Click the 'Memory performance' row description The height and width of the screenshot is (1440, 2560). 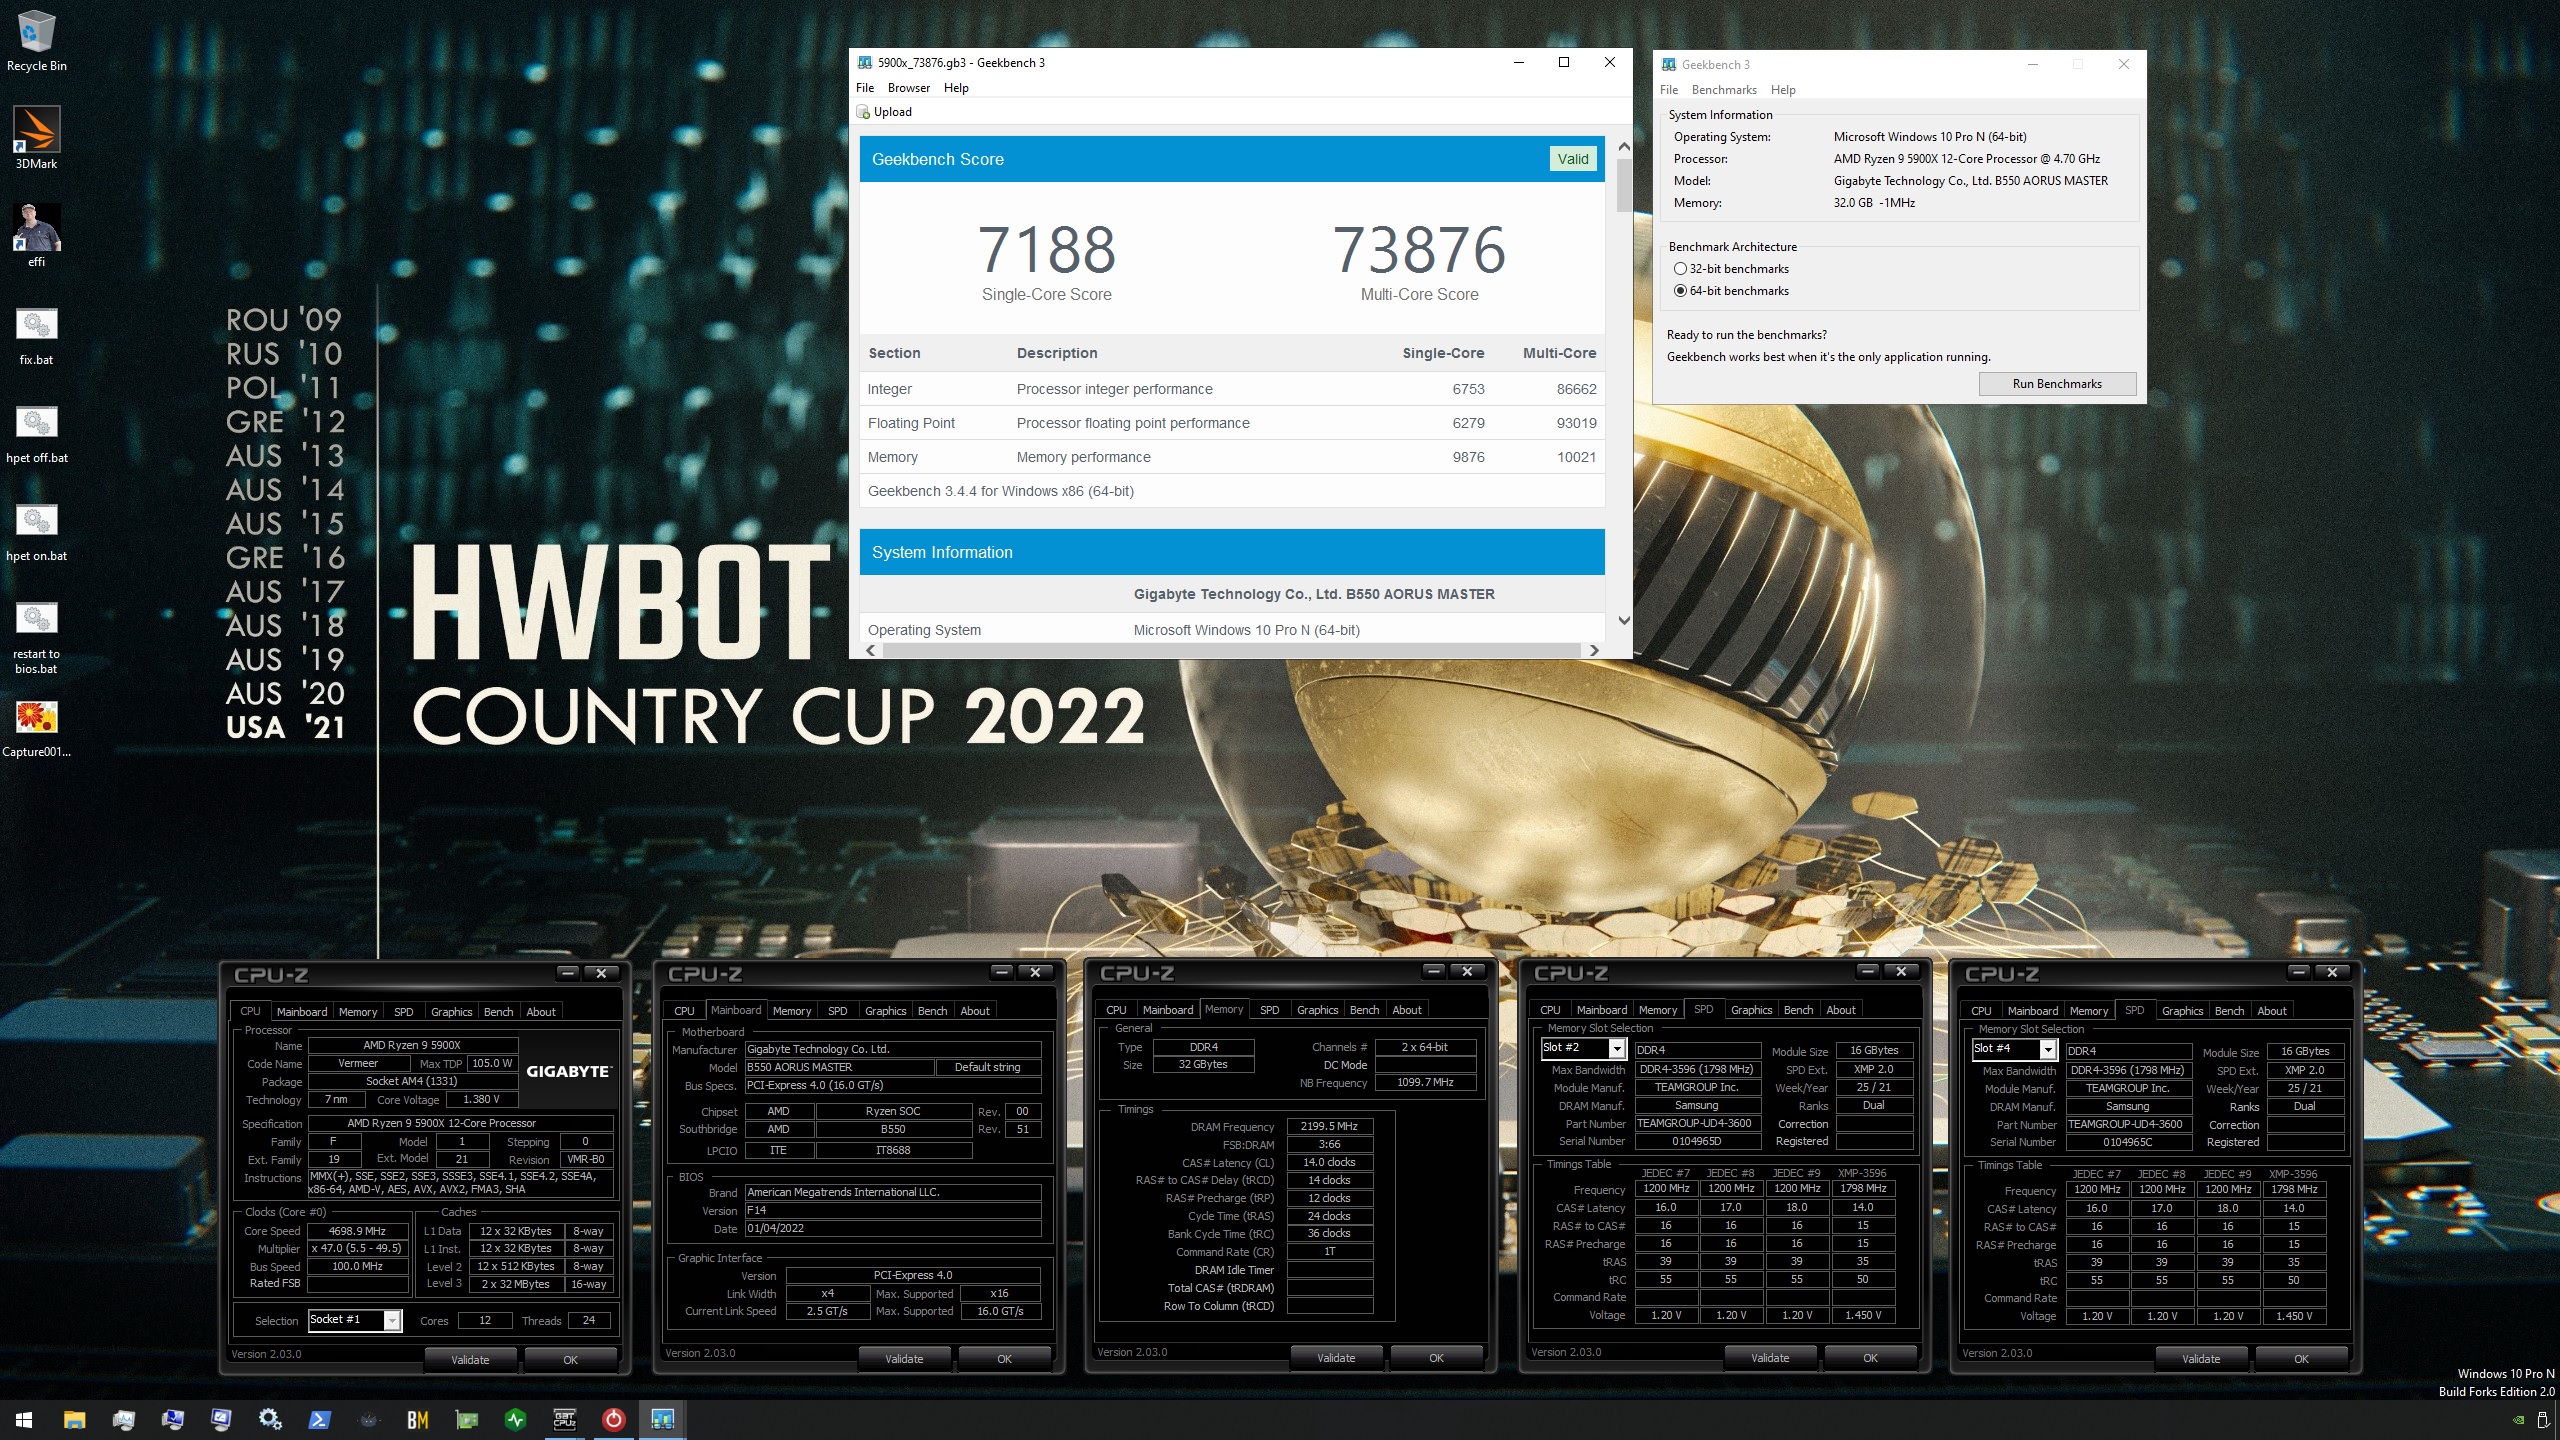pyautogui.click(x=1083, y=457)
